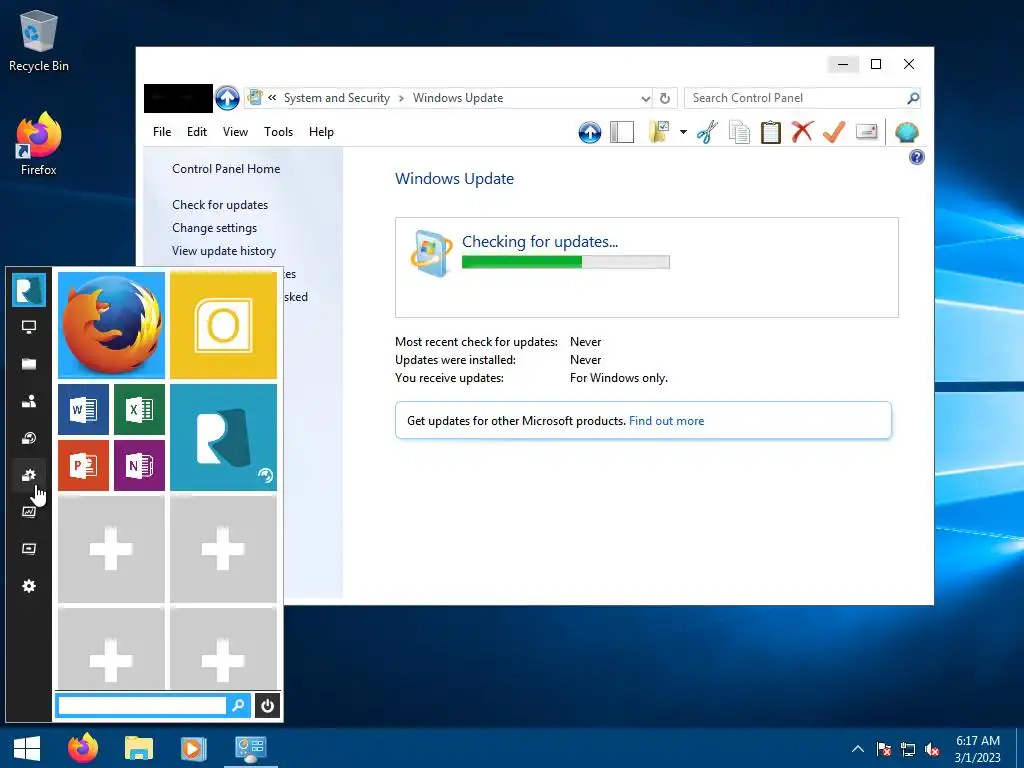
Task: Launch the Word tile
Action: (x=84, y=409)
